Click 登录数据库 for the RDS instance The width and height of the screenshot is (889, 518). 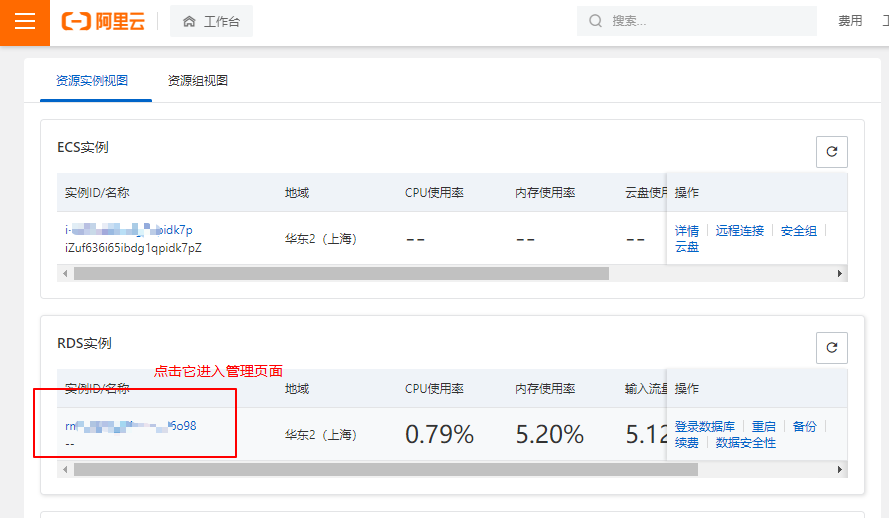point(705,426)
